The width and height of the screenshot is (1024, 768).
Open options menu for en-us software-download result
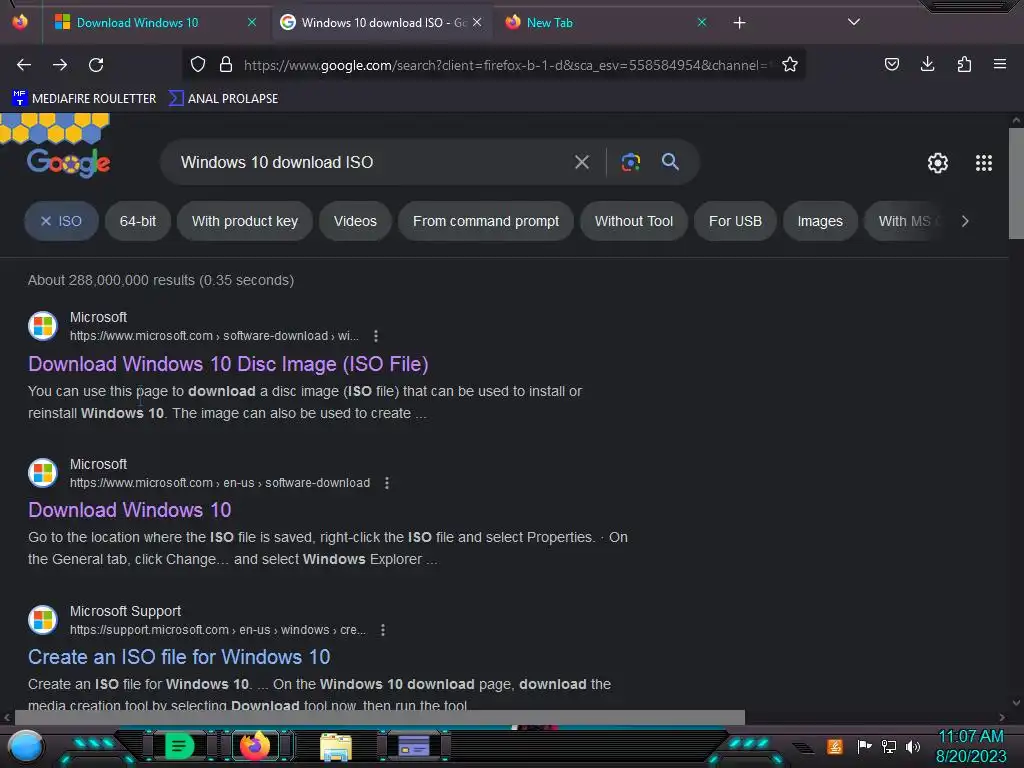point(387,483)
